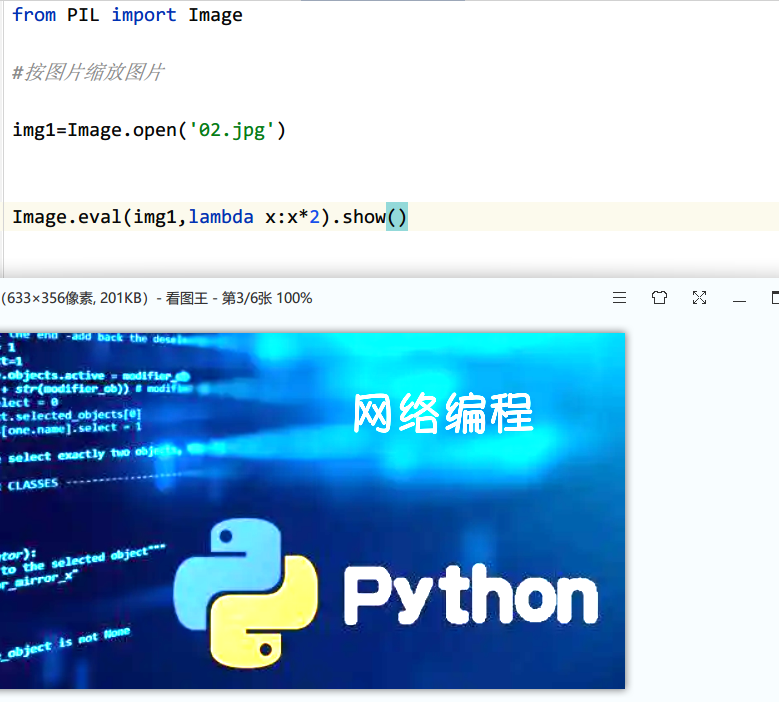The height and width of the screenshot is (702, 779).
Task: Click the 'from PIL import Image' line
Action: 128,15
